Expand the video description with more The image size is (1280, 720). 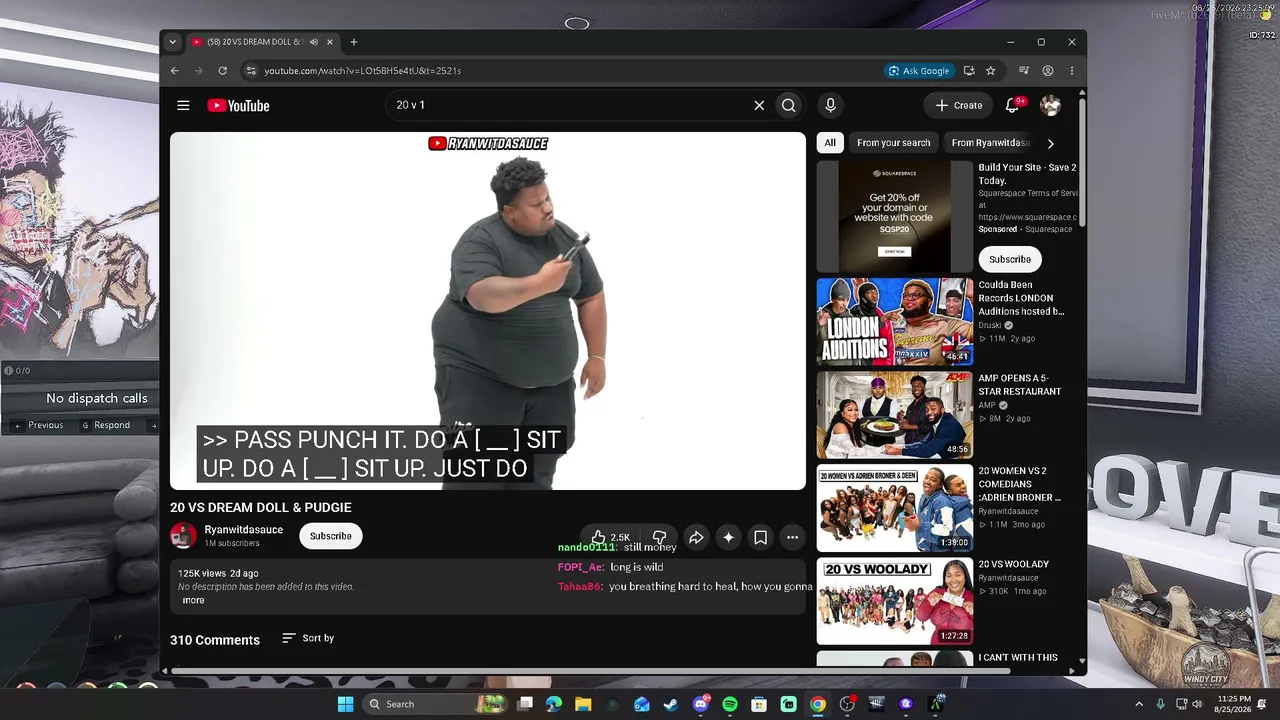[x=193, y=600]
